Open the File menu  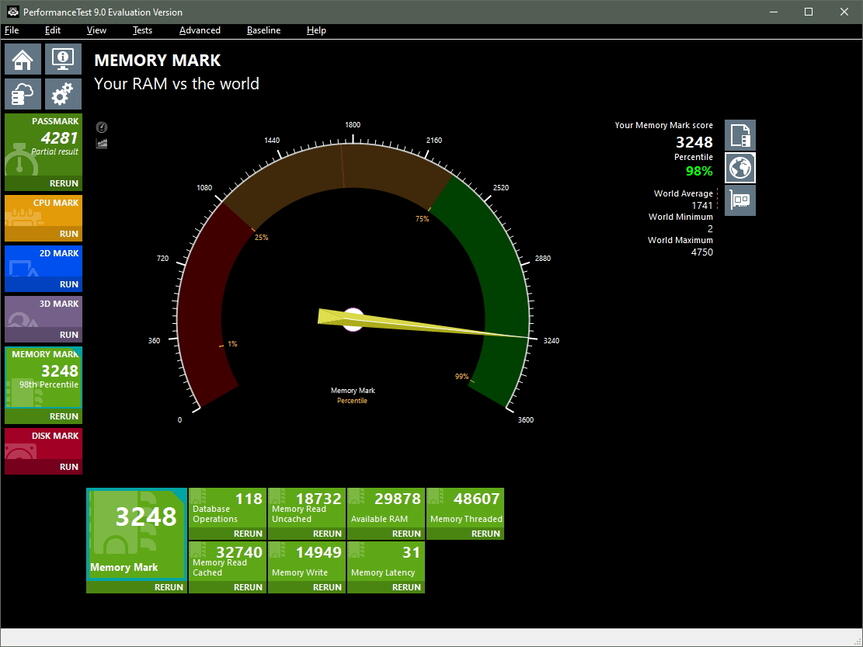[12, 30]
